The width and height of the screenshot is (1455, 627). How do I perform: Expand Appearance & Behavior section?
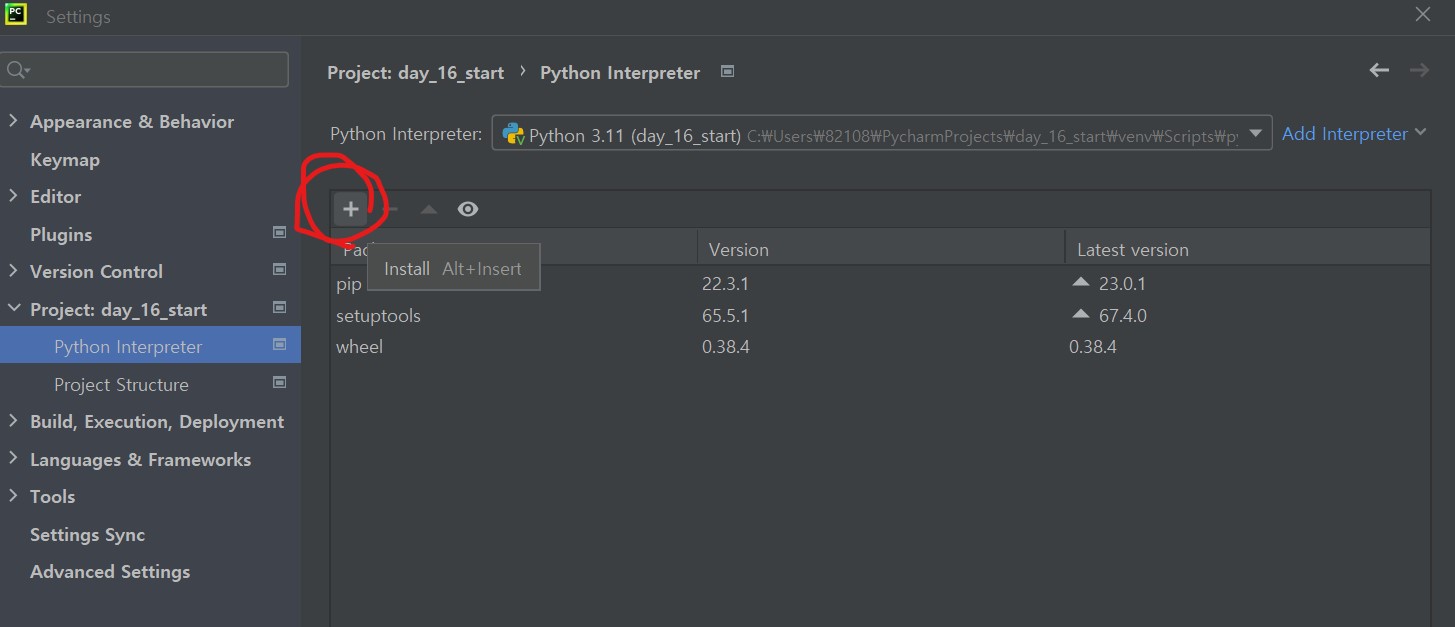[13, 121]
